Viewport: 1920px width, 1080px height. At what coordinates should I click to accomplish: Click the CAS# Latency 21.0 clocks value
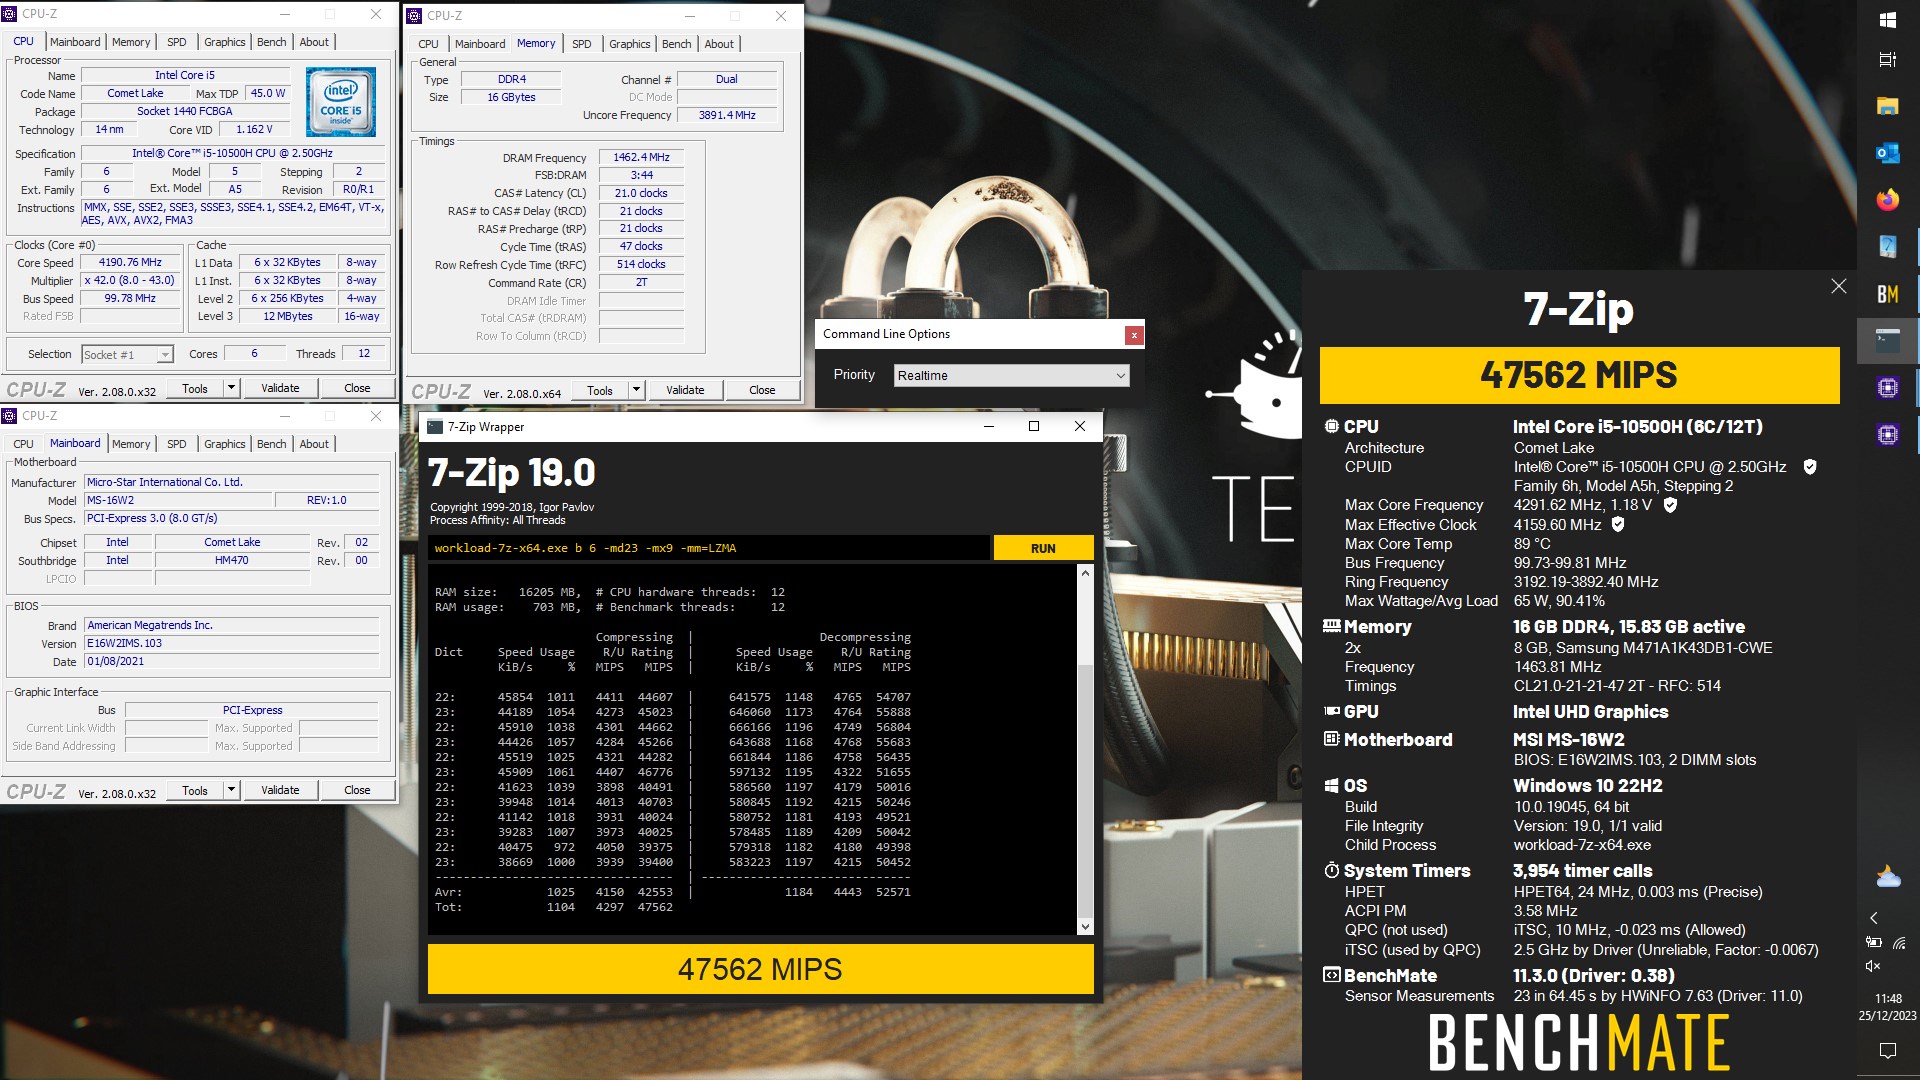(x=641, y=193)
